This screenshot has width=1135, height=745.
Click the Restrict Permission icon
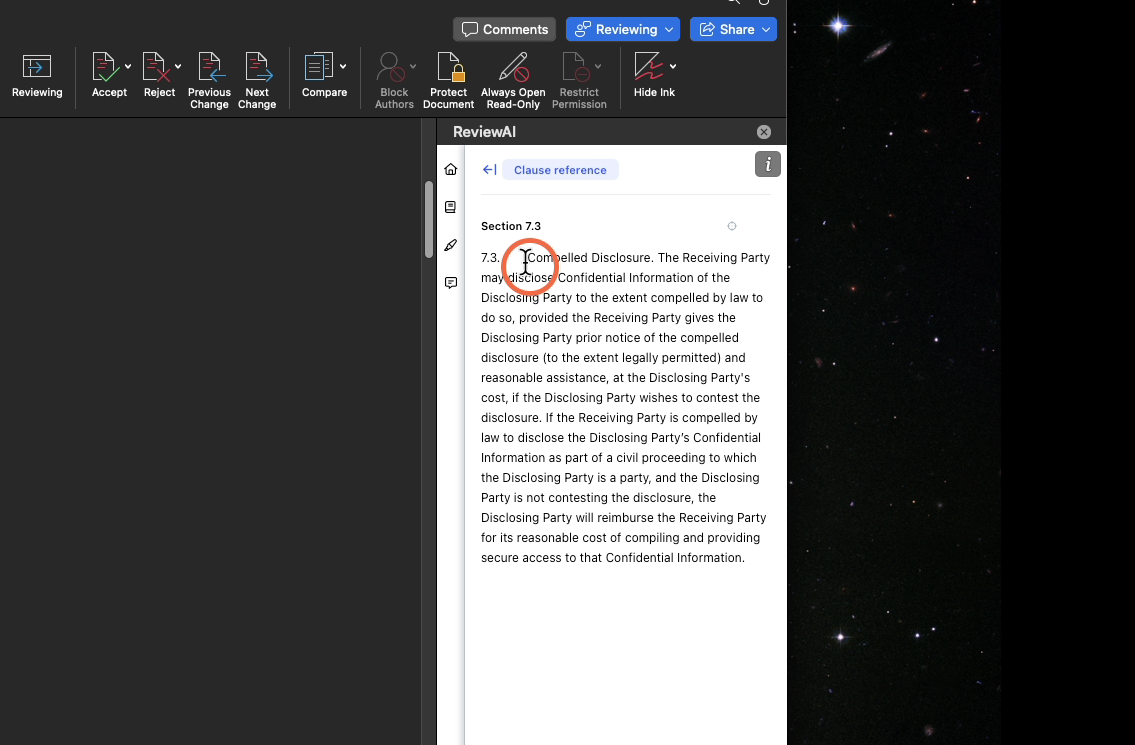tap(576, 67)
